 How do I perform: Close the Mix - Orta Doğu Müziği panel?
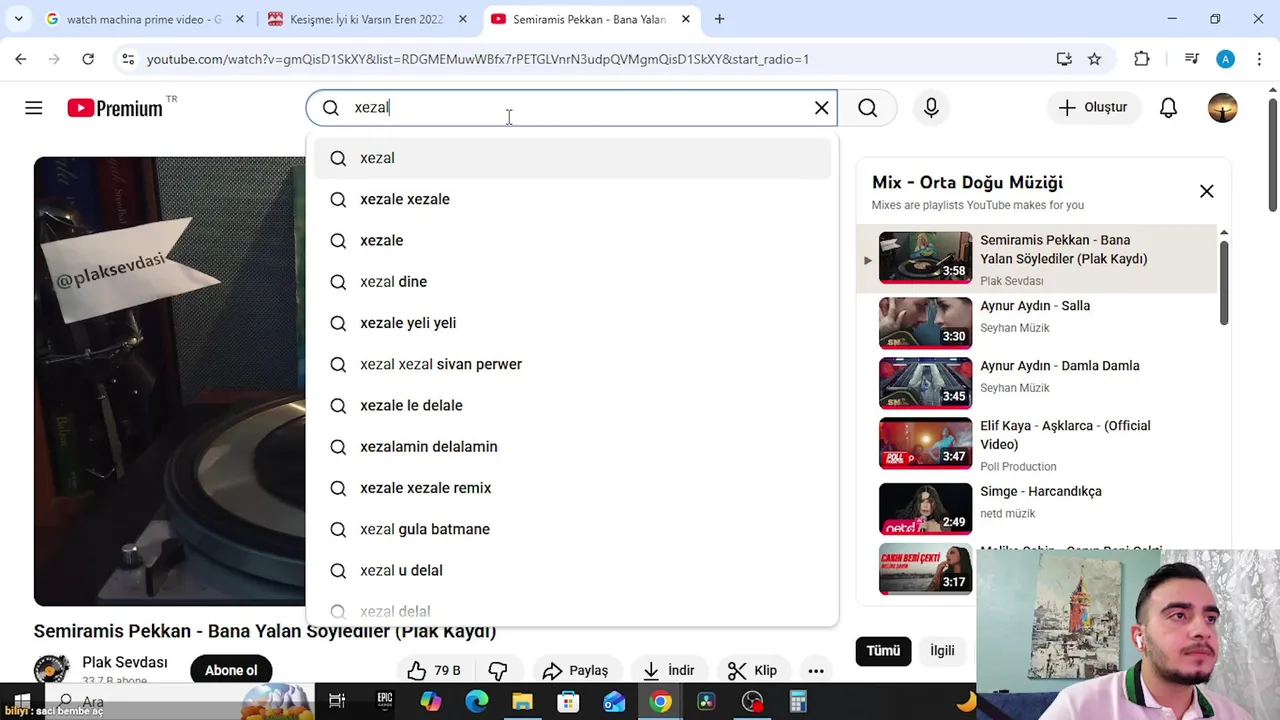[1206, 191]
